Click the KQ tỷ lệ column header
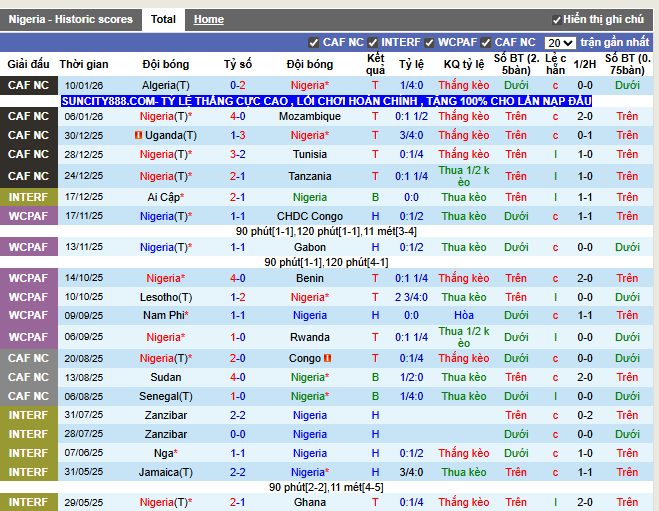 464,64
